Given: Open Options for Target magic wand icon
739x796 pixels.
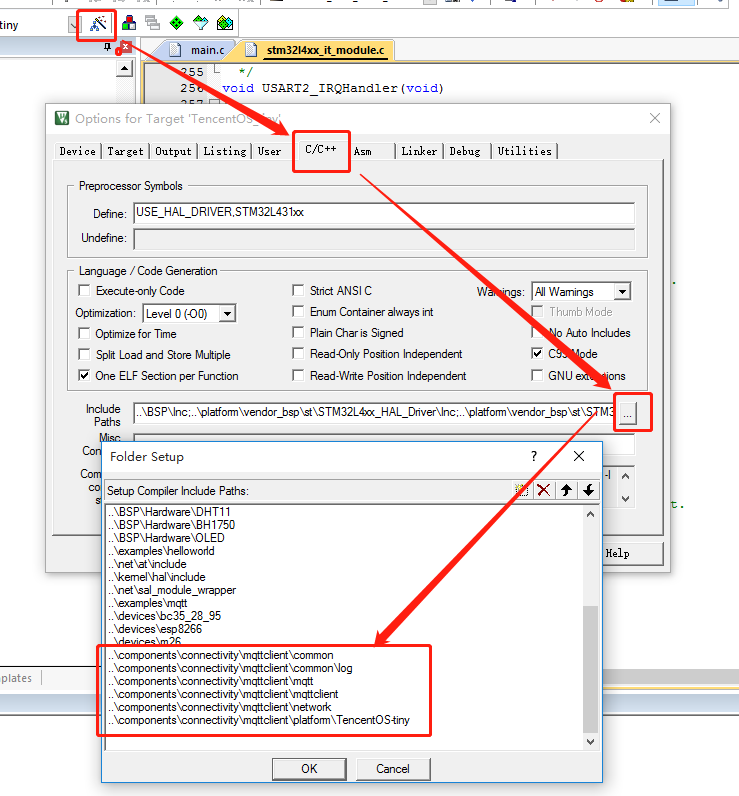Looking at the screenshot, I should 98,23.
